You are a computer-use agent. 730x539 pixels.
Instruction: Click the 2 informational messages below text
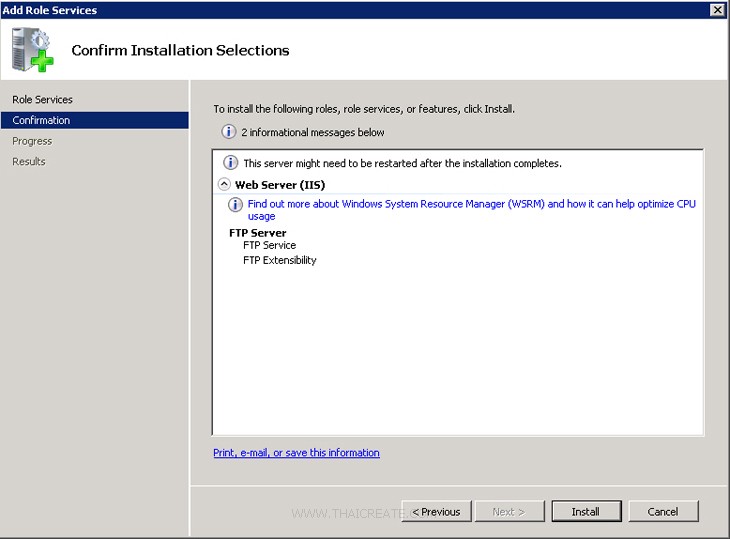[x=313, y=132]
